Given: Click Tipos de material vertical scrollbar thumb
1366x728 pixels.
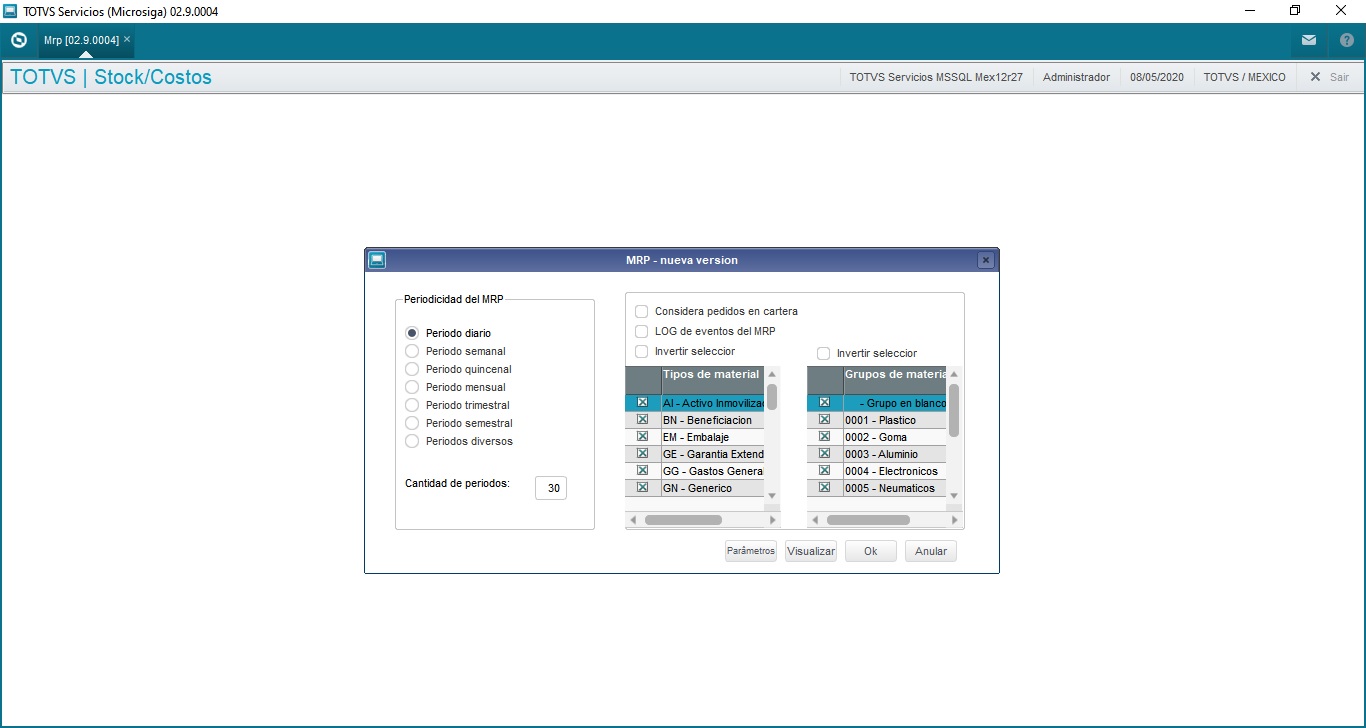Looking at the screenshot, I should [x=772, y=397].
